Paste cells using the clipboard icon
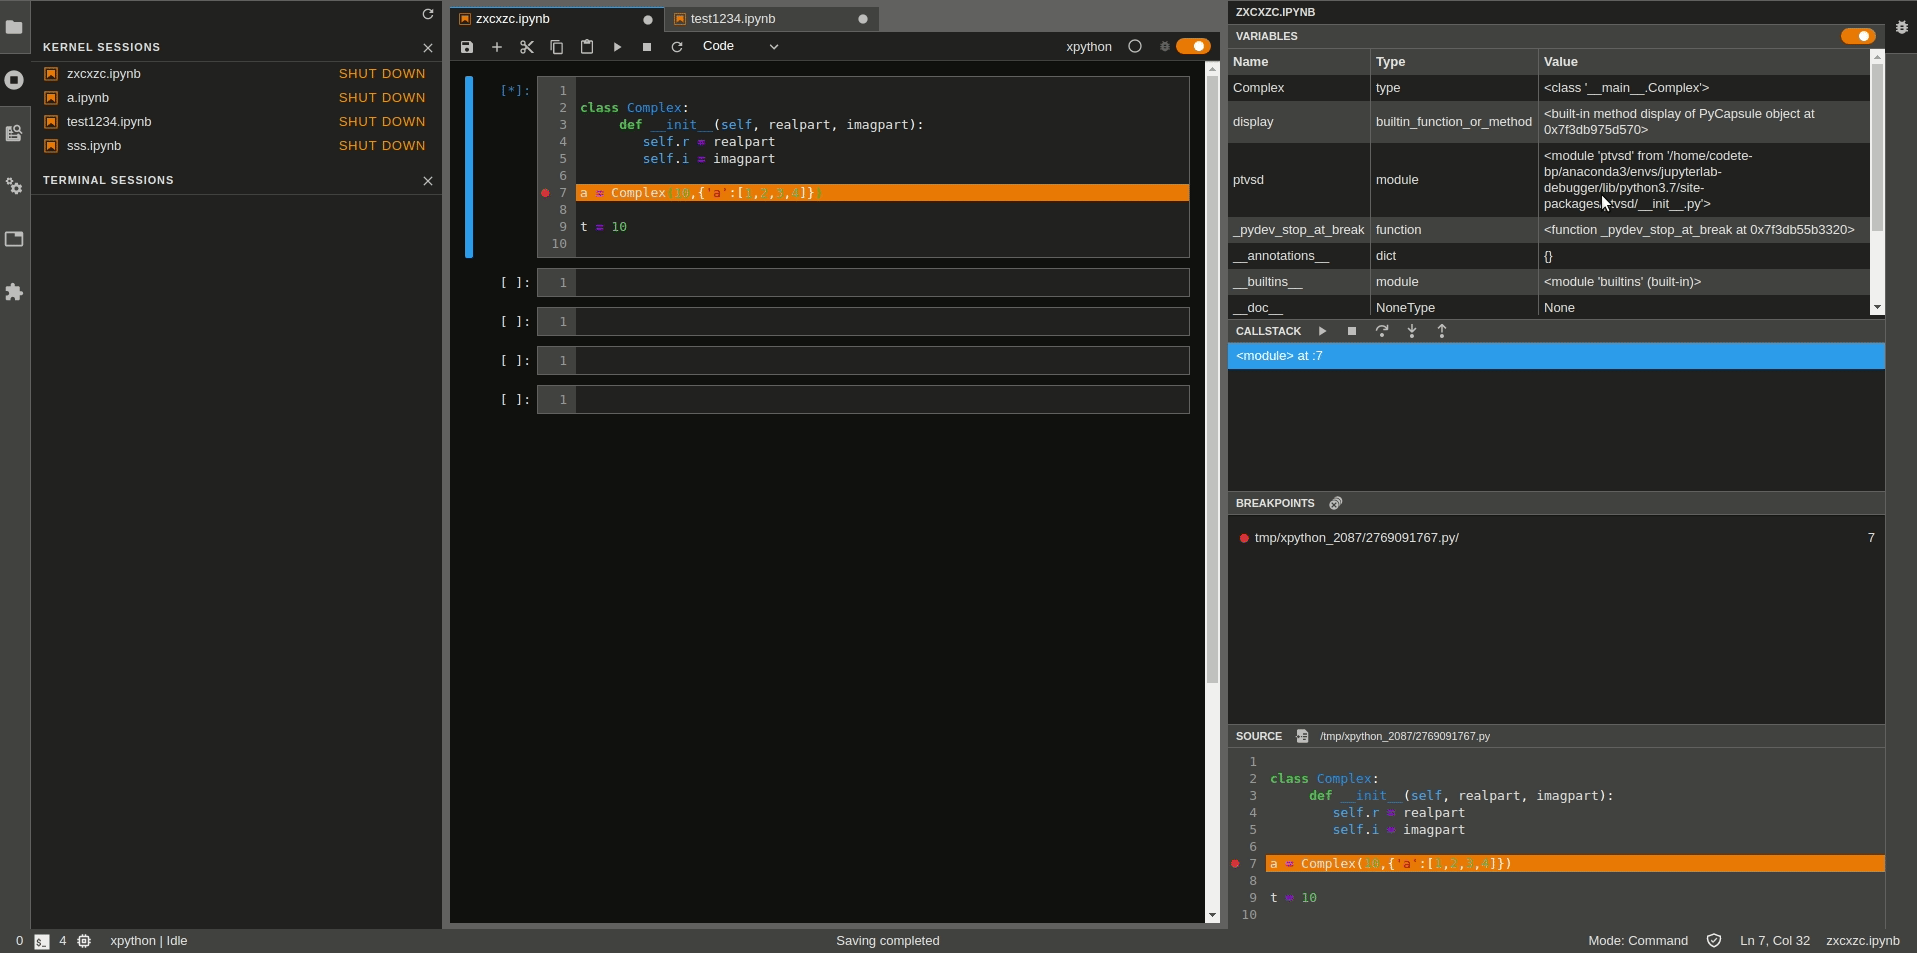The width and height of the screenshot is (1917, 953). point(586,47)
